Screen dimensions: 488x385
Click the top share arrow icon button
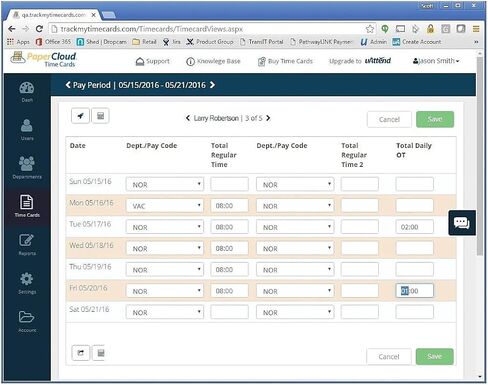pyautogui.click(x=80, y=116)
